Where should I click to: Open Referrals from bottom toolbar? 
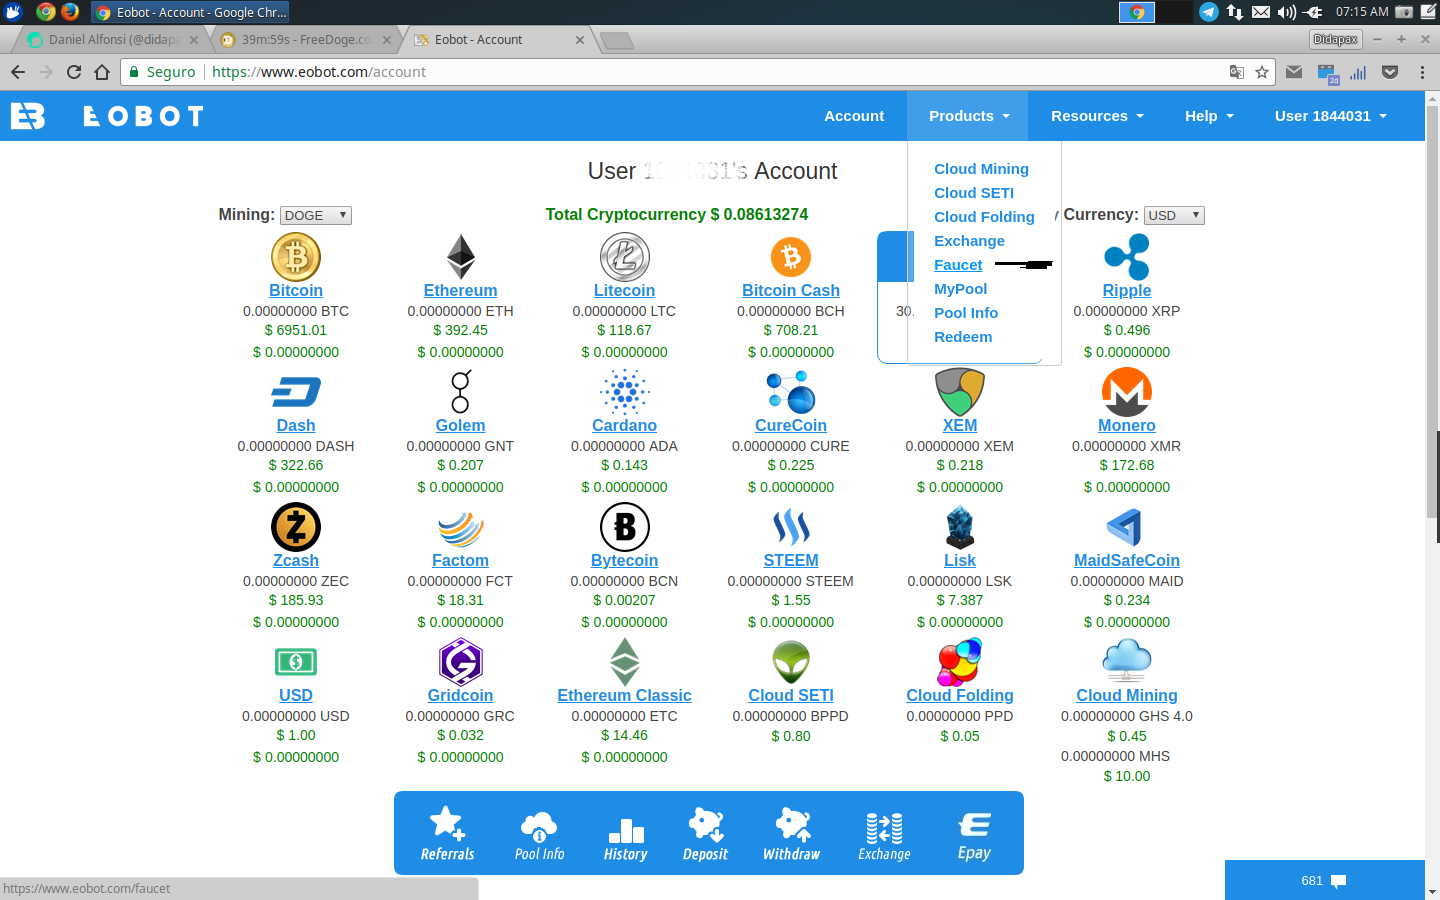tap(448, 834)
